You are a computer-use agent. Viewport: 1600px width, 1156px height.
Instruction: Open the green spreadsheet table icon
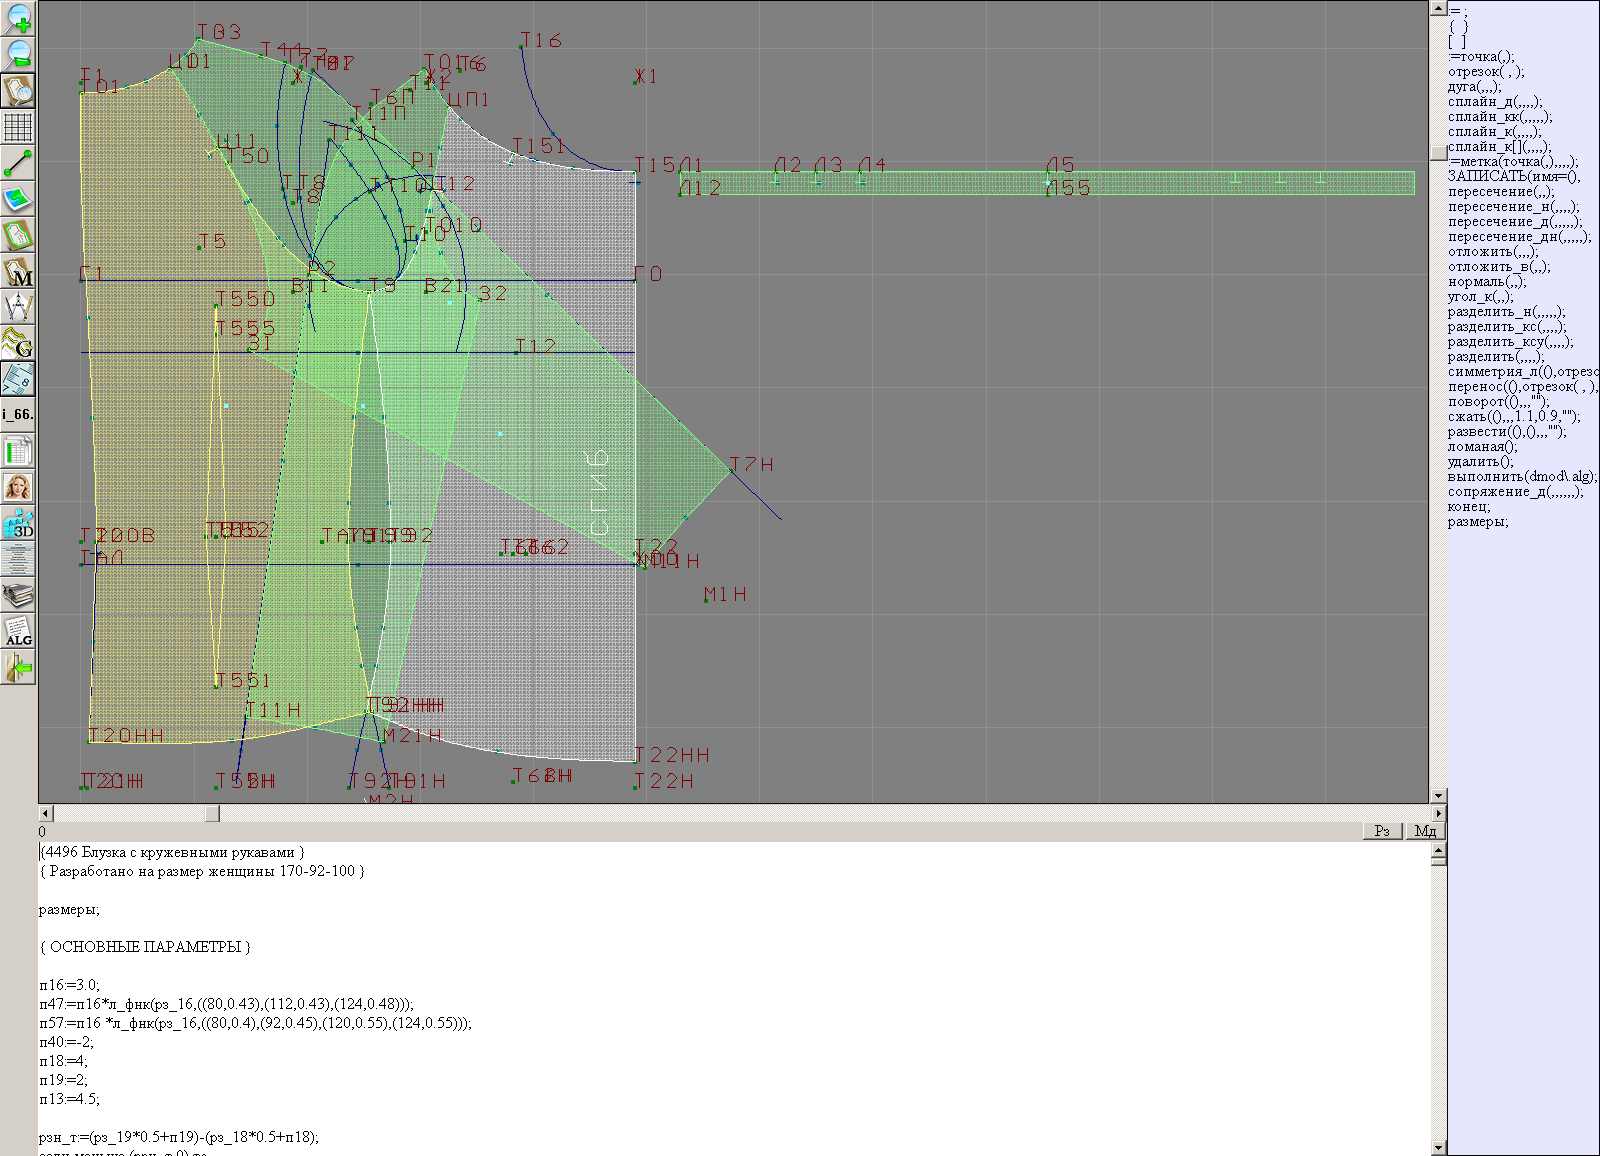[18, 452]
